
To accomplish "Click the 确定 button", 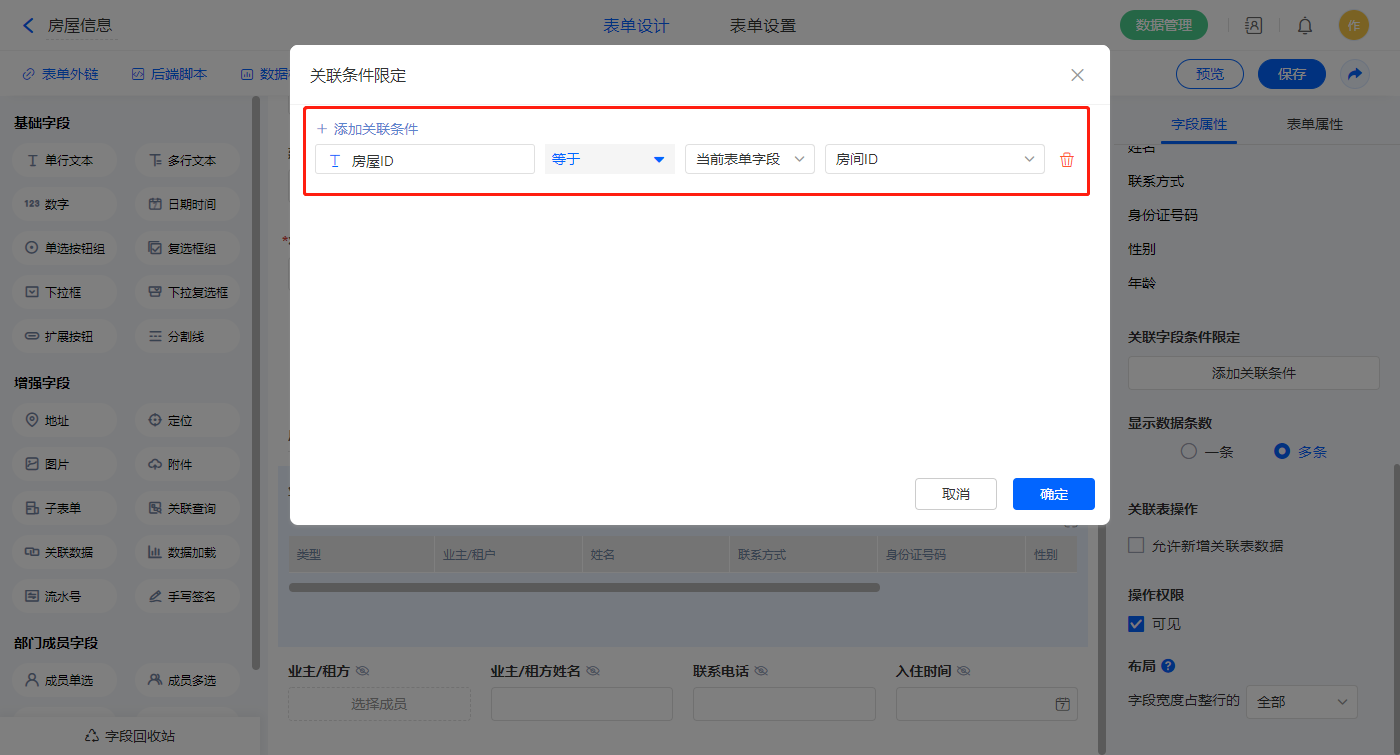I will coord(1053,494).
